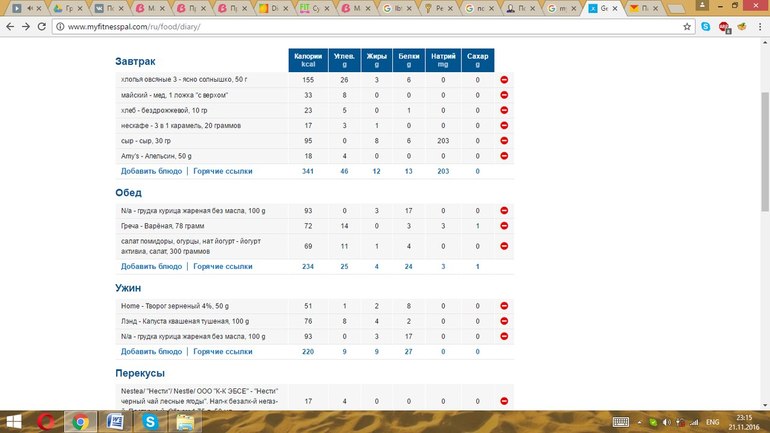Click Горячие ссылки under Обед

click(222, 266)
